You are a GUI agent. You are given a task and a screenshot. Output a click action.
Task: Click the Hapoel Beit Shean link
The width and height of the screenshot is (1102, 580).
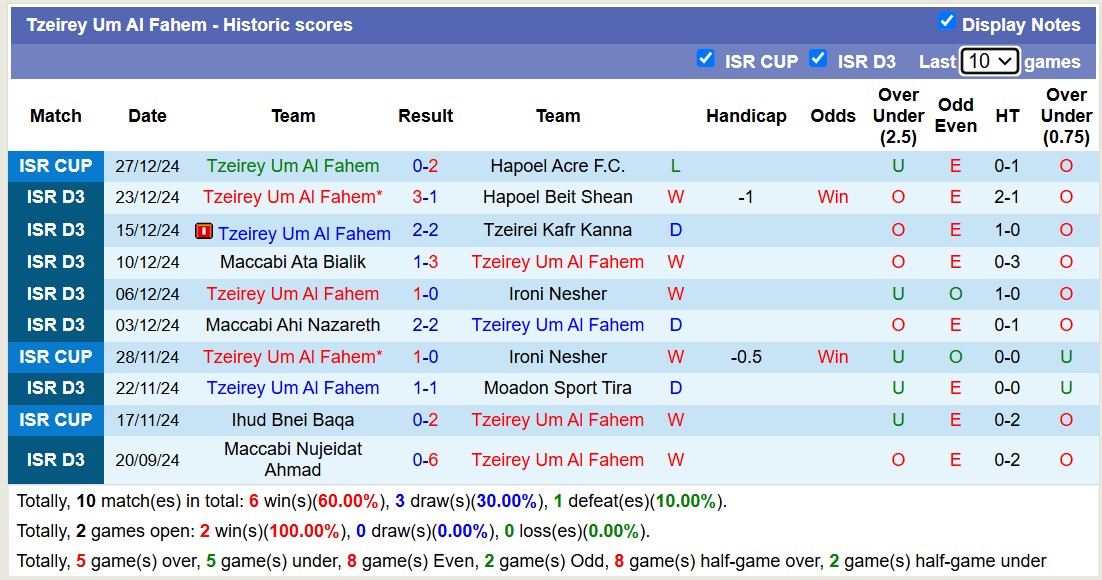pyautogui.click(x=558, y=197)
